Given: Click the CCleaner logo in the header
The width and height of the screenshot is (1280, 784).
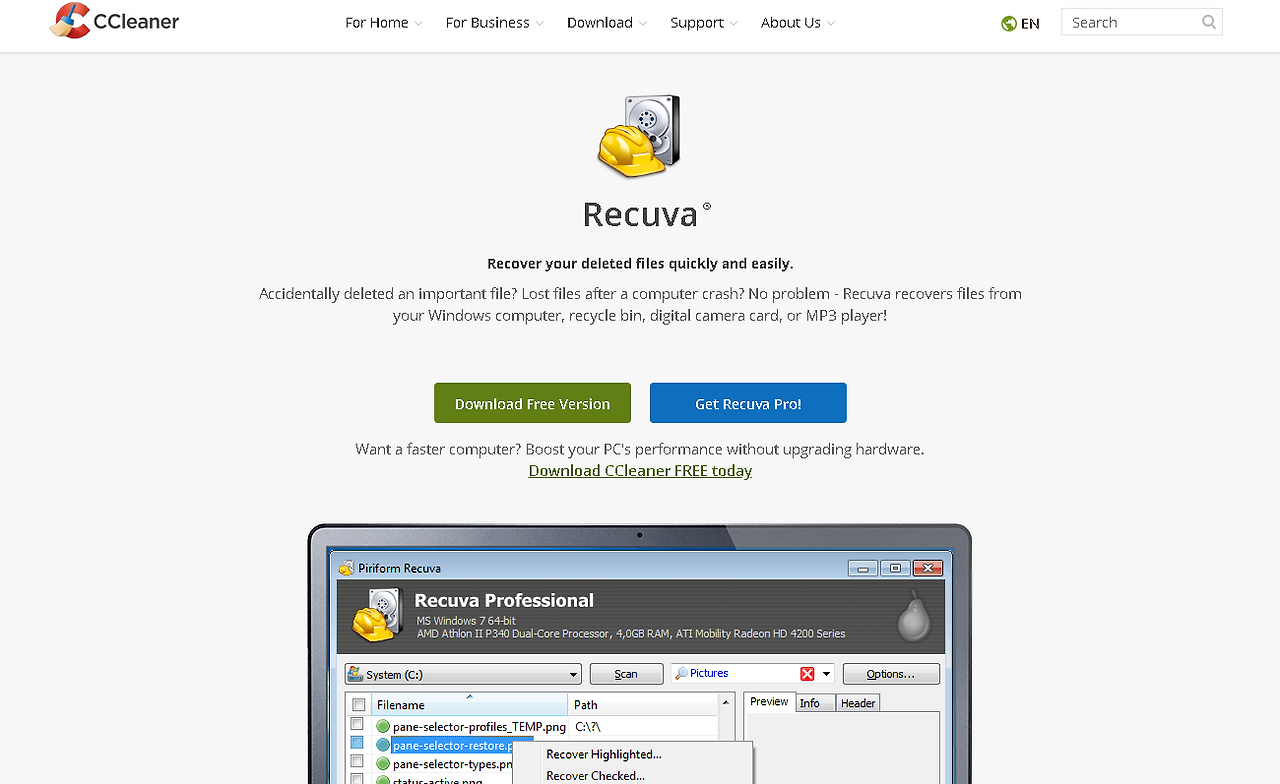Looking at the screenshot, I should [114, 21].
